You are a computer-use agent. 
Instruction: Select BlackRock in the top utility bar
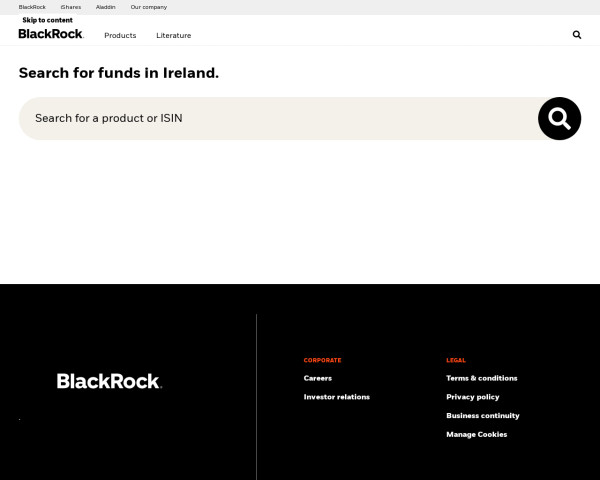pyautogui.click(x=32, y=7)
